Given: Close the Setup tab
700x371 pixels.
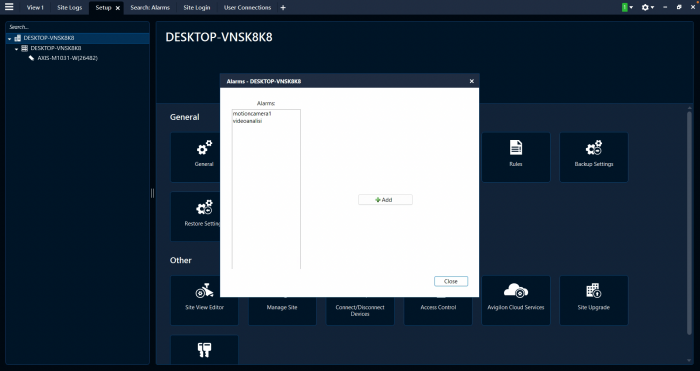Looking at the screenshot, I should [x=118, y=8].
